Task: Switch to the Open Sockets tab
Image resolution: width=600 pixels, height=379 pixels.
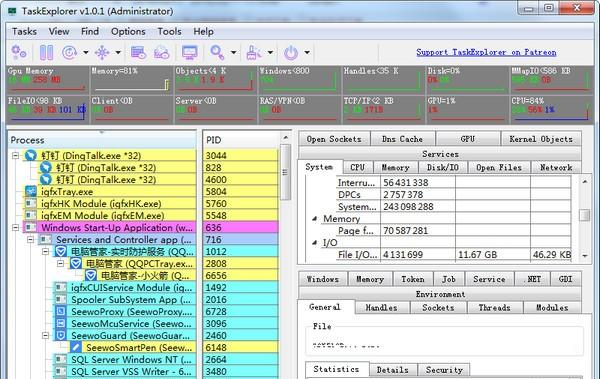Action: (334, 139)
